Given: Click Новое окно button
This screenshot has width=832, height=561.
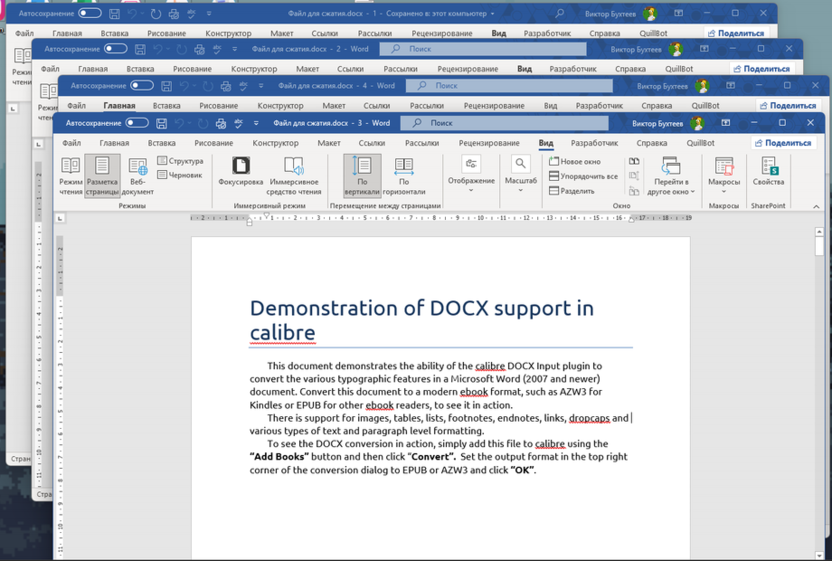Looking at the screenshot, I should [x=575, y=161].
